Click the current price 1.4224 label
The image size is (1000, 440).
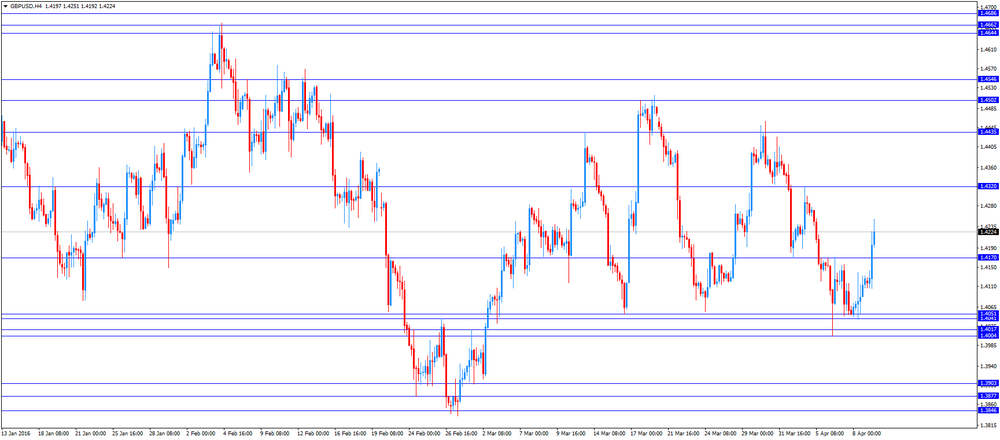[988, 232]
